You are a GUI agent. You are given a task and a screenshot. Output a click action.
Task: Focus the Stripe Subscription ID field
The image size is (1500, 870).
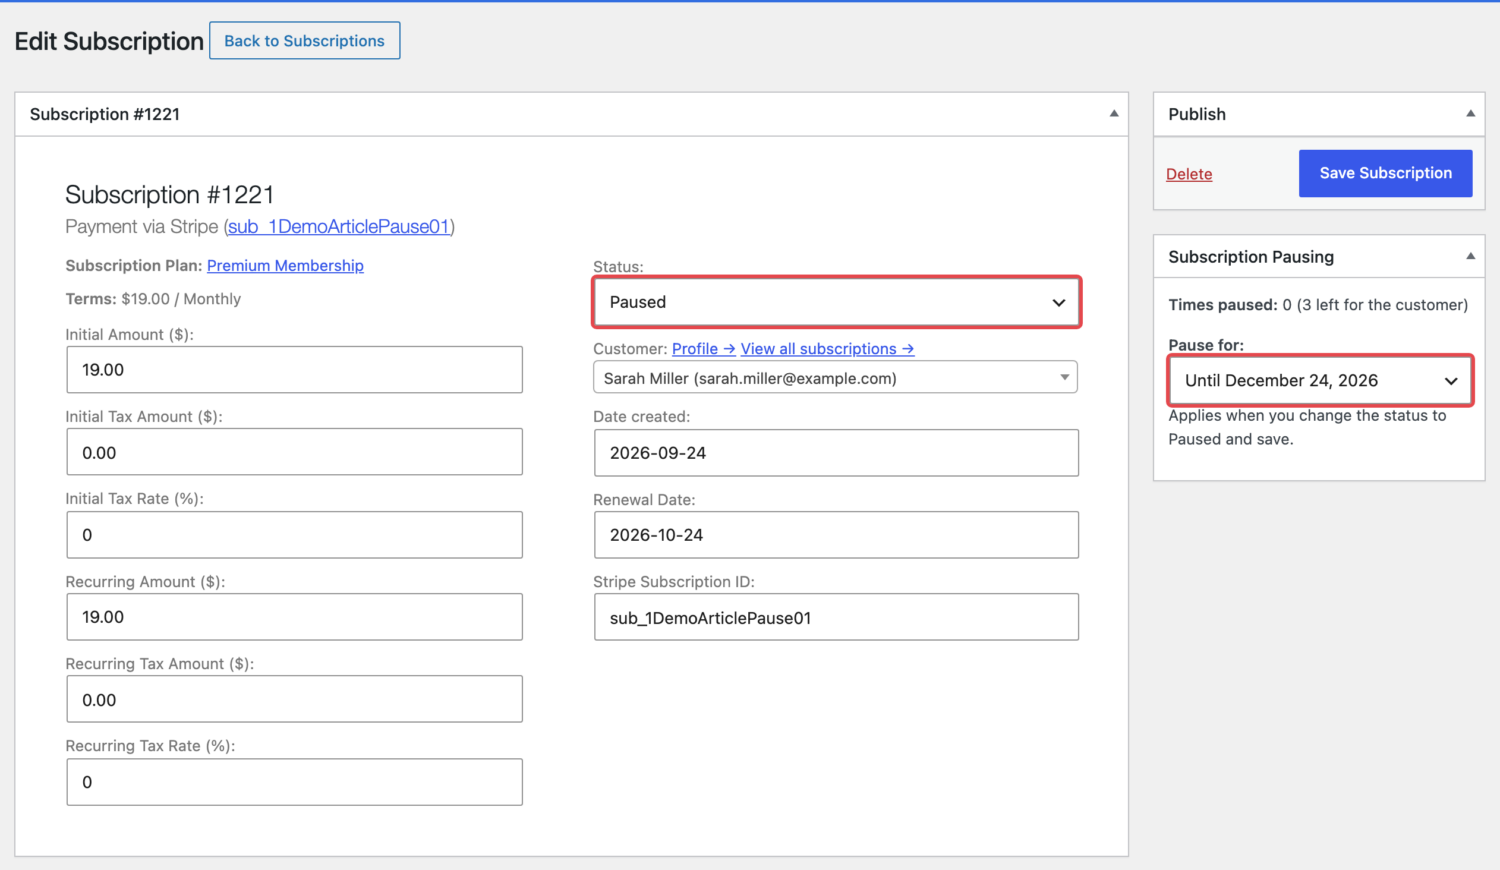point(836,617)
